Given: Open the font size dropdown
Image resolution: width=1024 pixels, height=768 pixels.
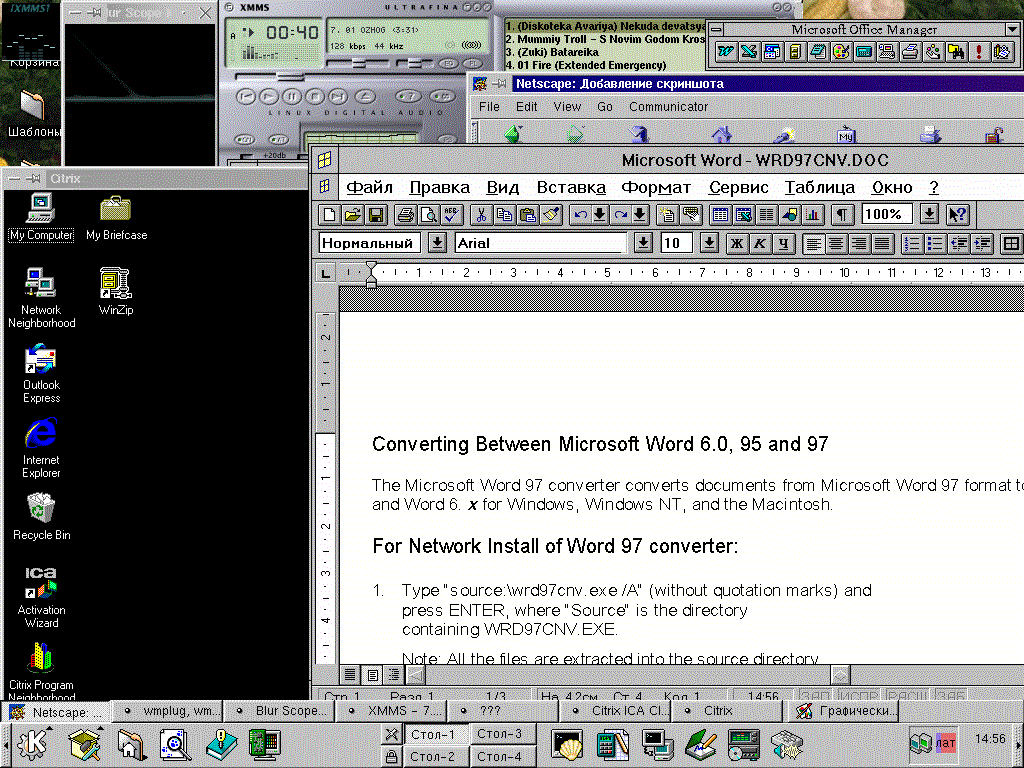Looking at the screenshot, I should point(709,244).
